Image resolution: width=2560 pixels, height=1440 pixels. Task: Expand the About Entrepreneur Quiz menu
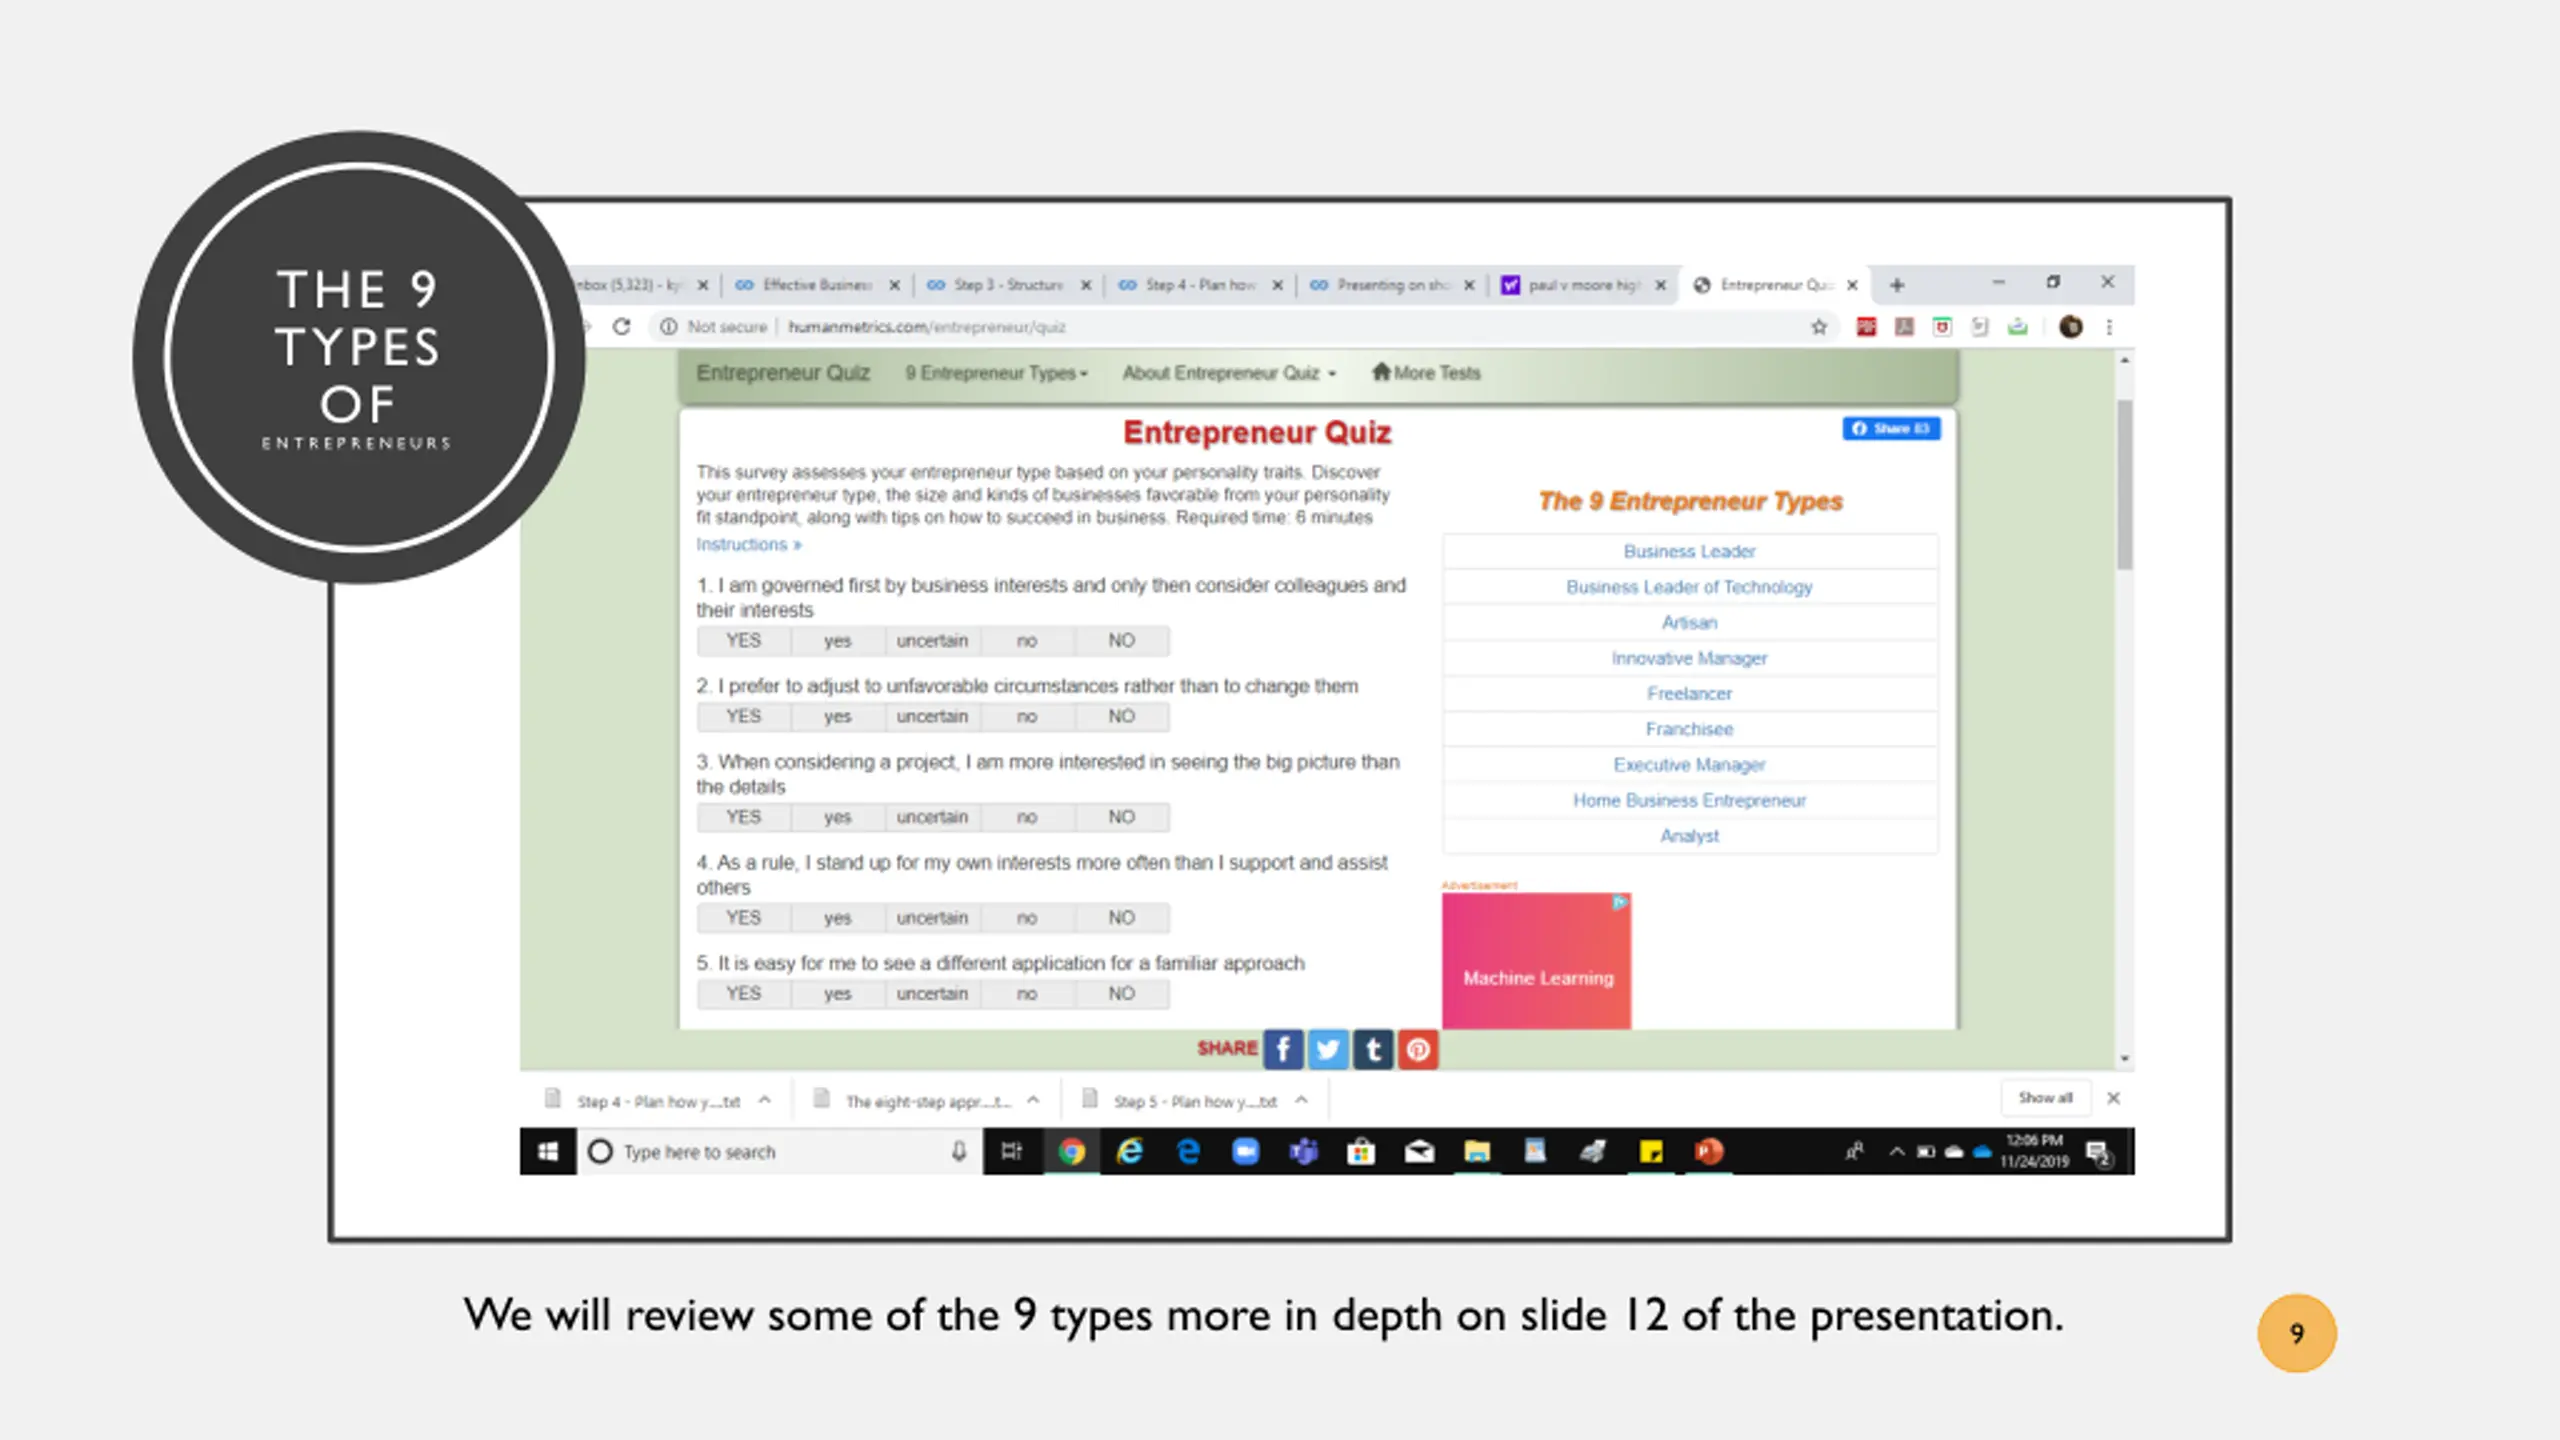tap(1229, 373)
